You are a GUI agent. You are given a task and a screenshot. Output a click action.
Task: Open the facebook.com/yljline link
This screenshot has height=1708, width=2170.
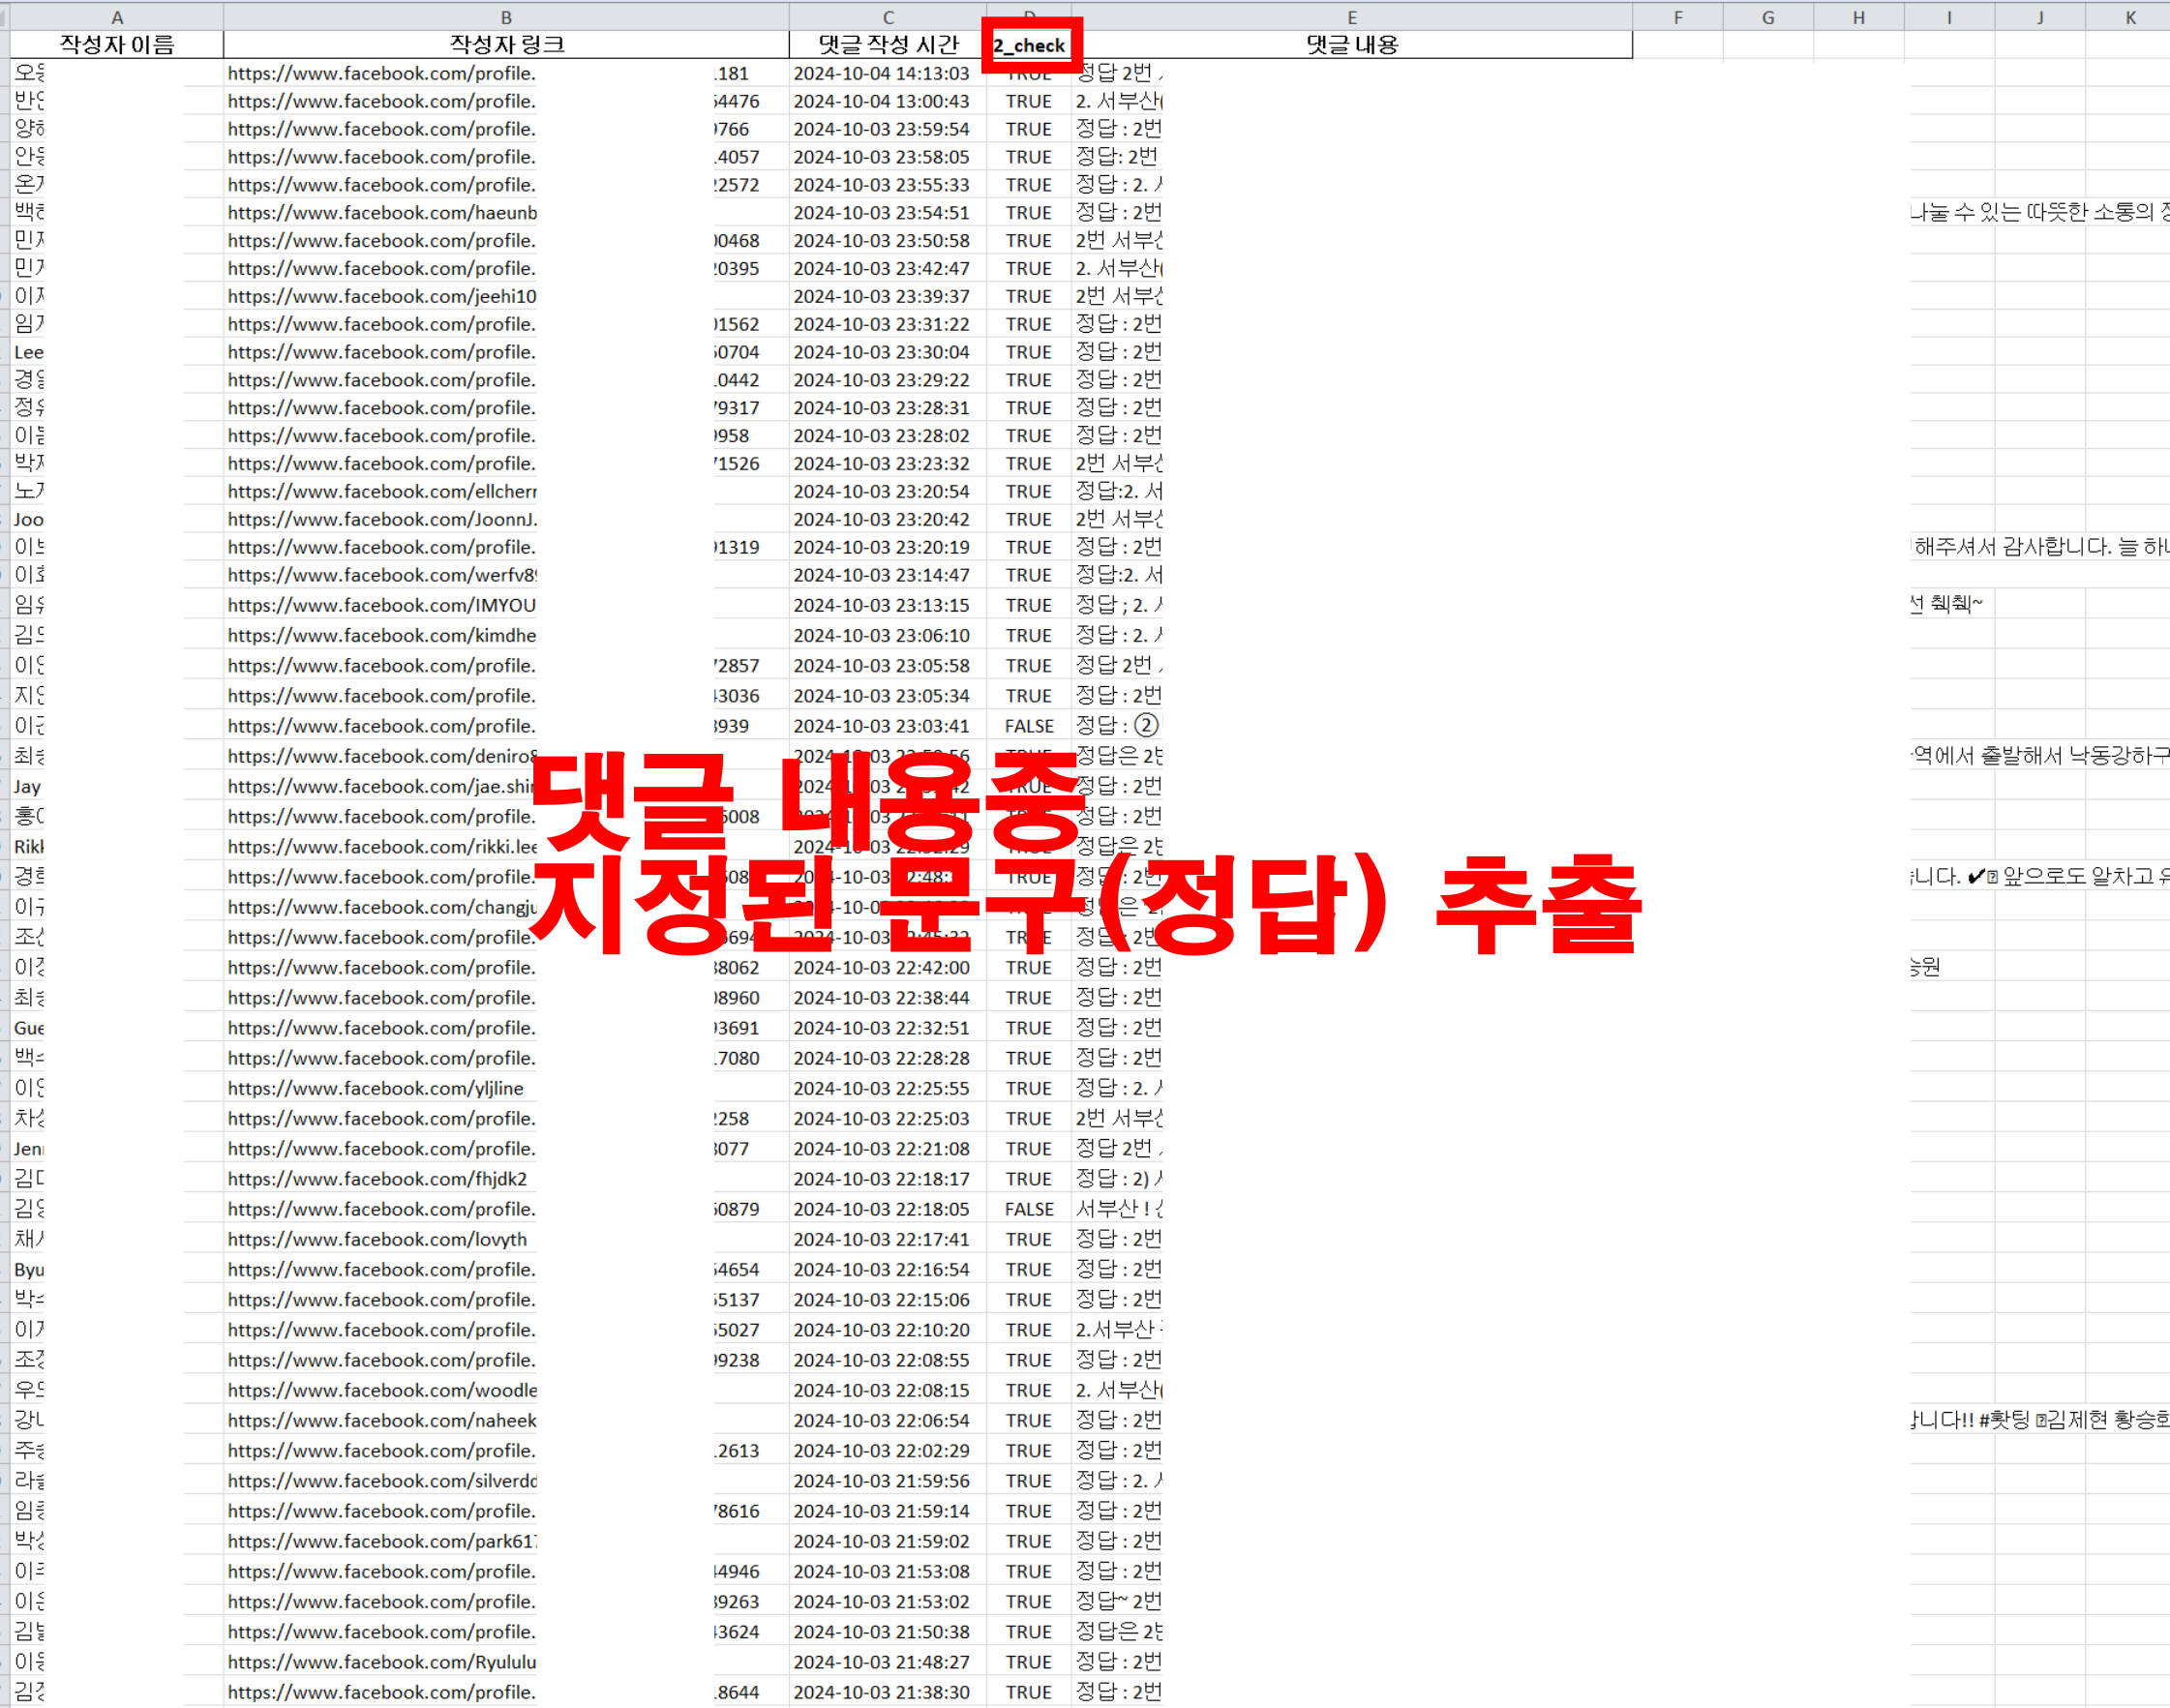(376, 1089)
